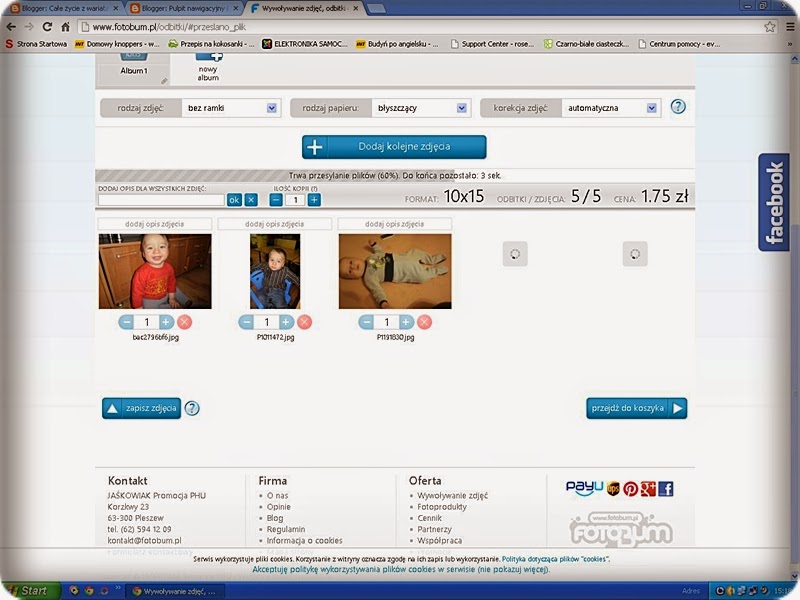Show more bookmarks with chevron

click(790, 44)
